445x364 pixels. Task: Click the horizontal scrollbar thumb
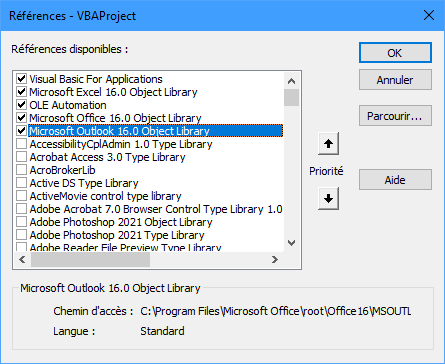tap(90, 259)
